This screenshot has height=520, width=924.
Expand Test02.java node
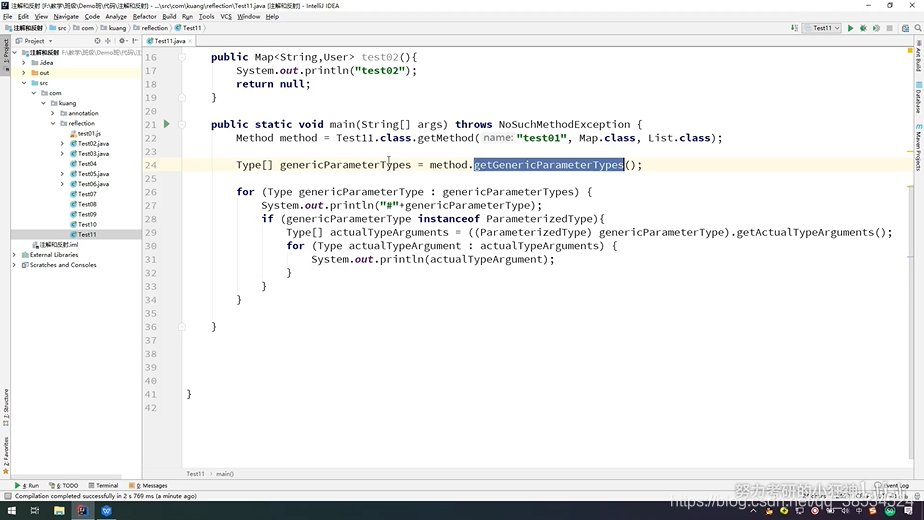(62, 143)
